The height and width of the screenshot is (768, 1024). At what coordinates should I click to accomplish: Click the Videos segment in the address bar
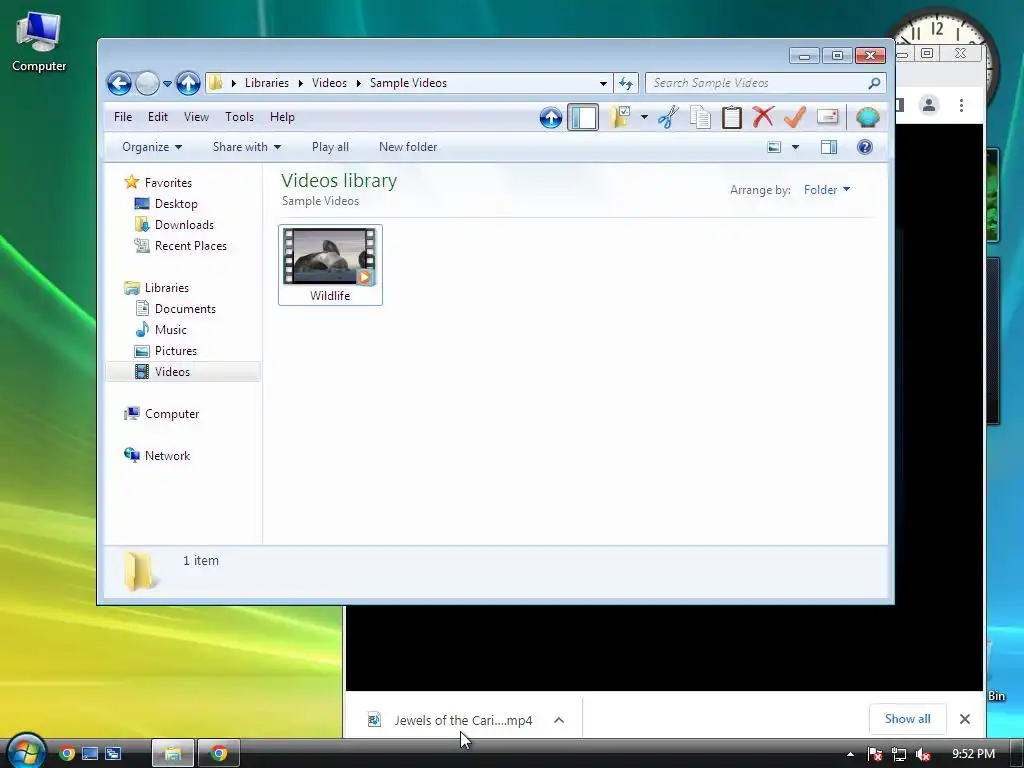pyautogui.click(x=329, y=83)
